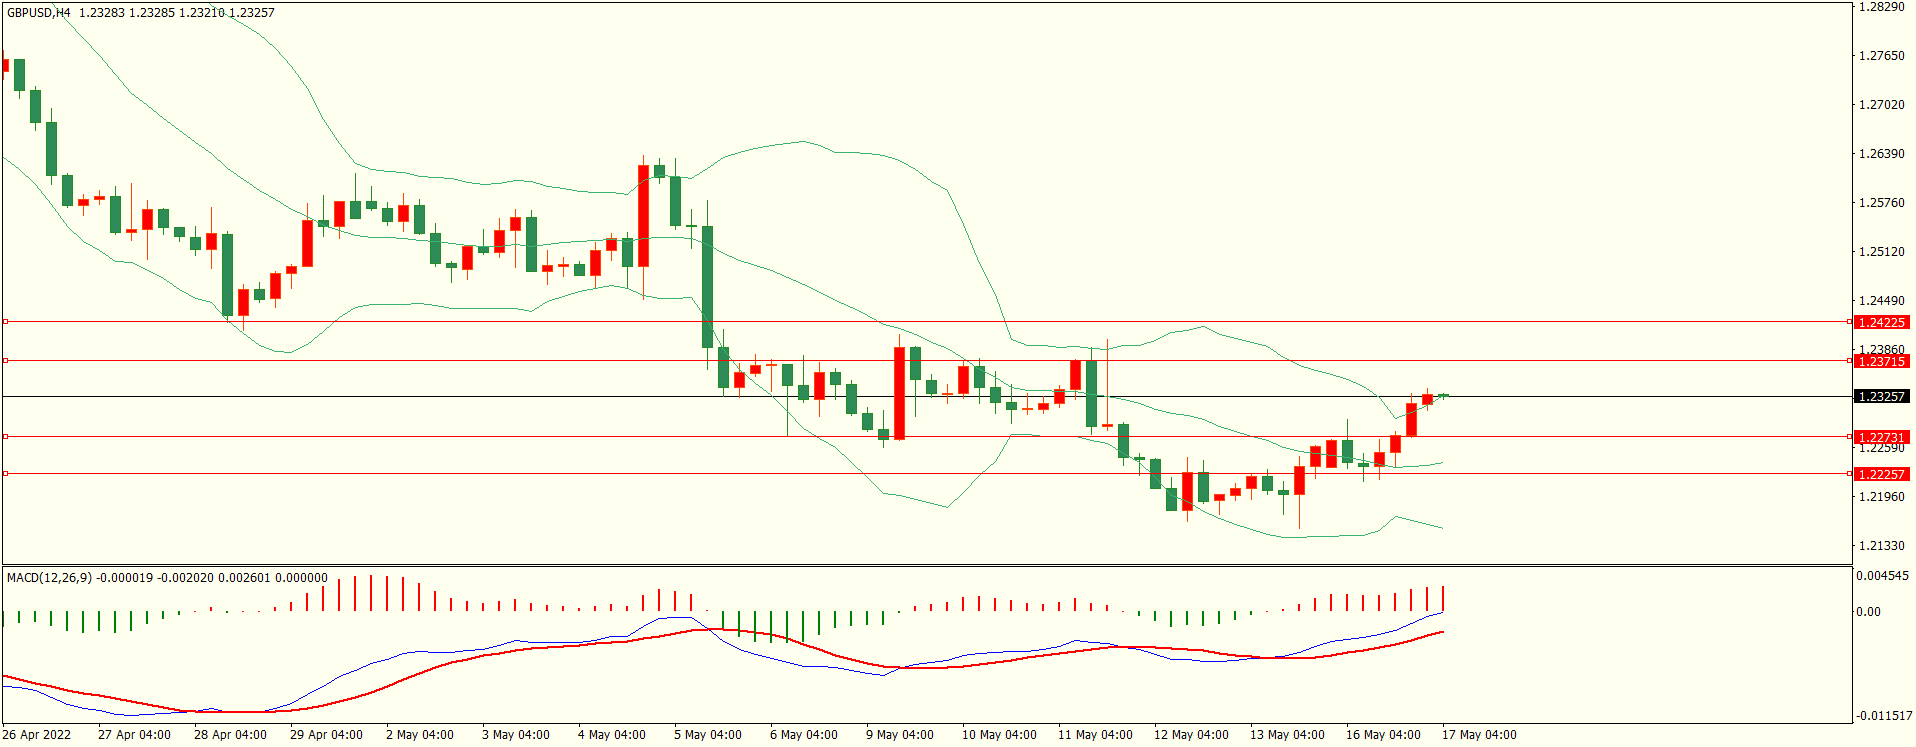Image resolution: width=1916 pixels, height=747 pixels.
Task: Select the current price label 1.23257
Action: (1881, 397)
